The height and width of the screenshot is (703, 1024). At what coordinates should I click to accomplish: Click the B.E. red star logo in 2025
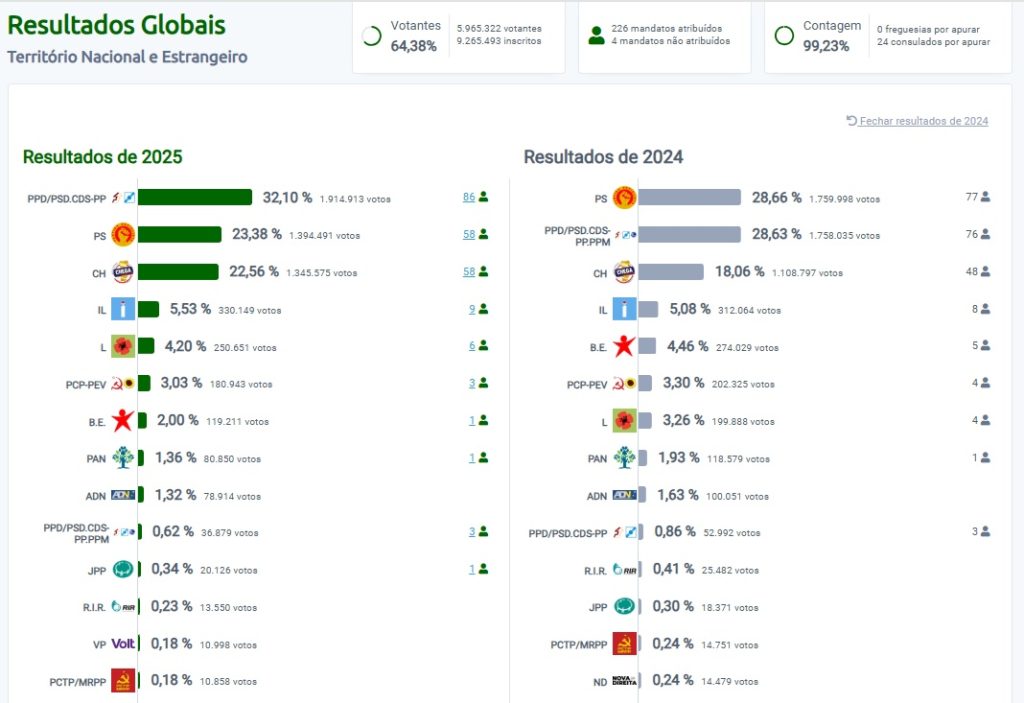pyautogui.click(x=123, y=421)
